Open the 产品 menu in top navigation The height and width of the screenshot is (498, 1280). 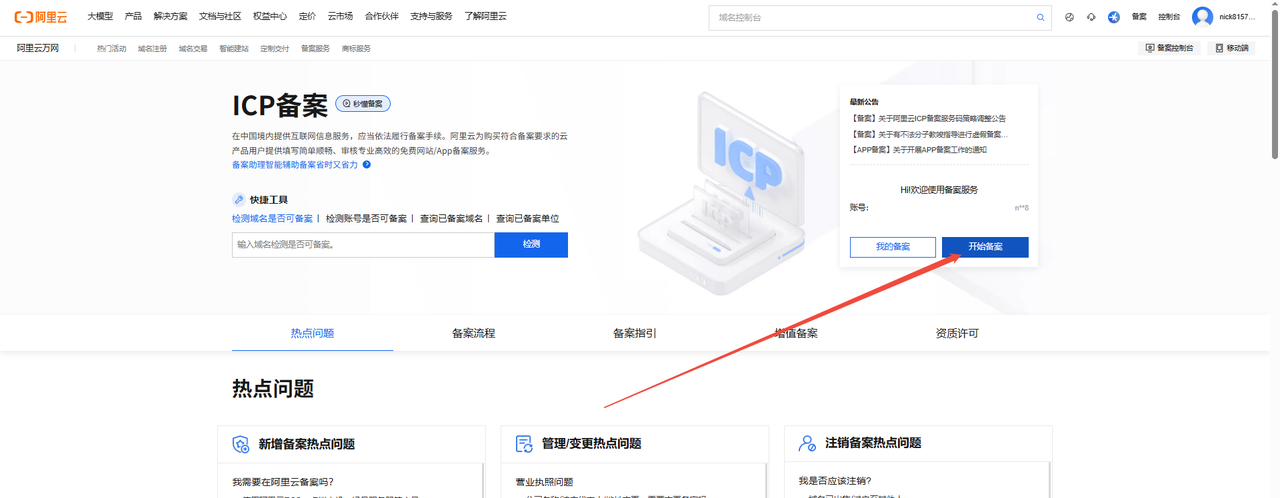(x=133, y=17)
